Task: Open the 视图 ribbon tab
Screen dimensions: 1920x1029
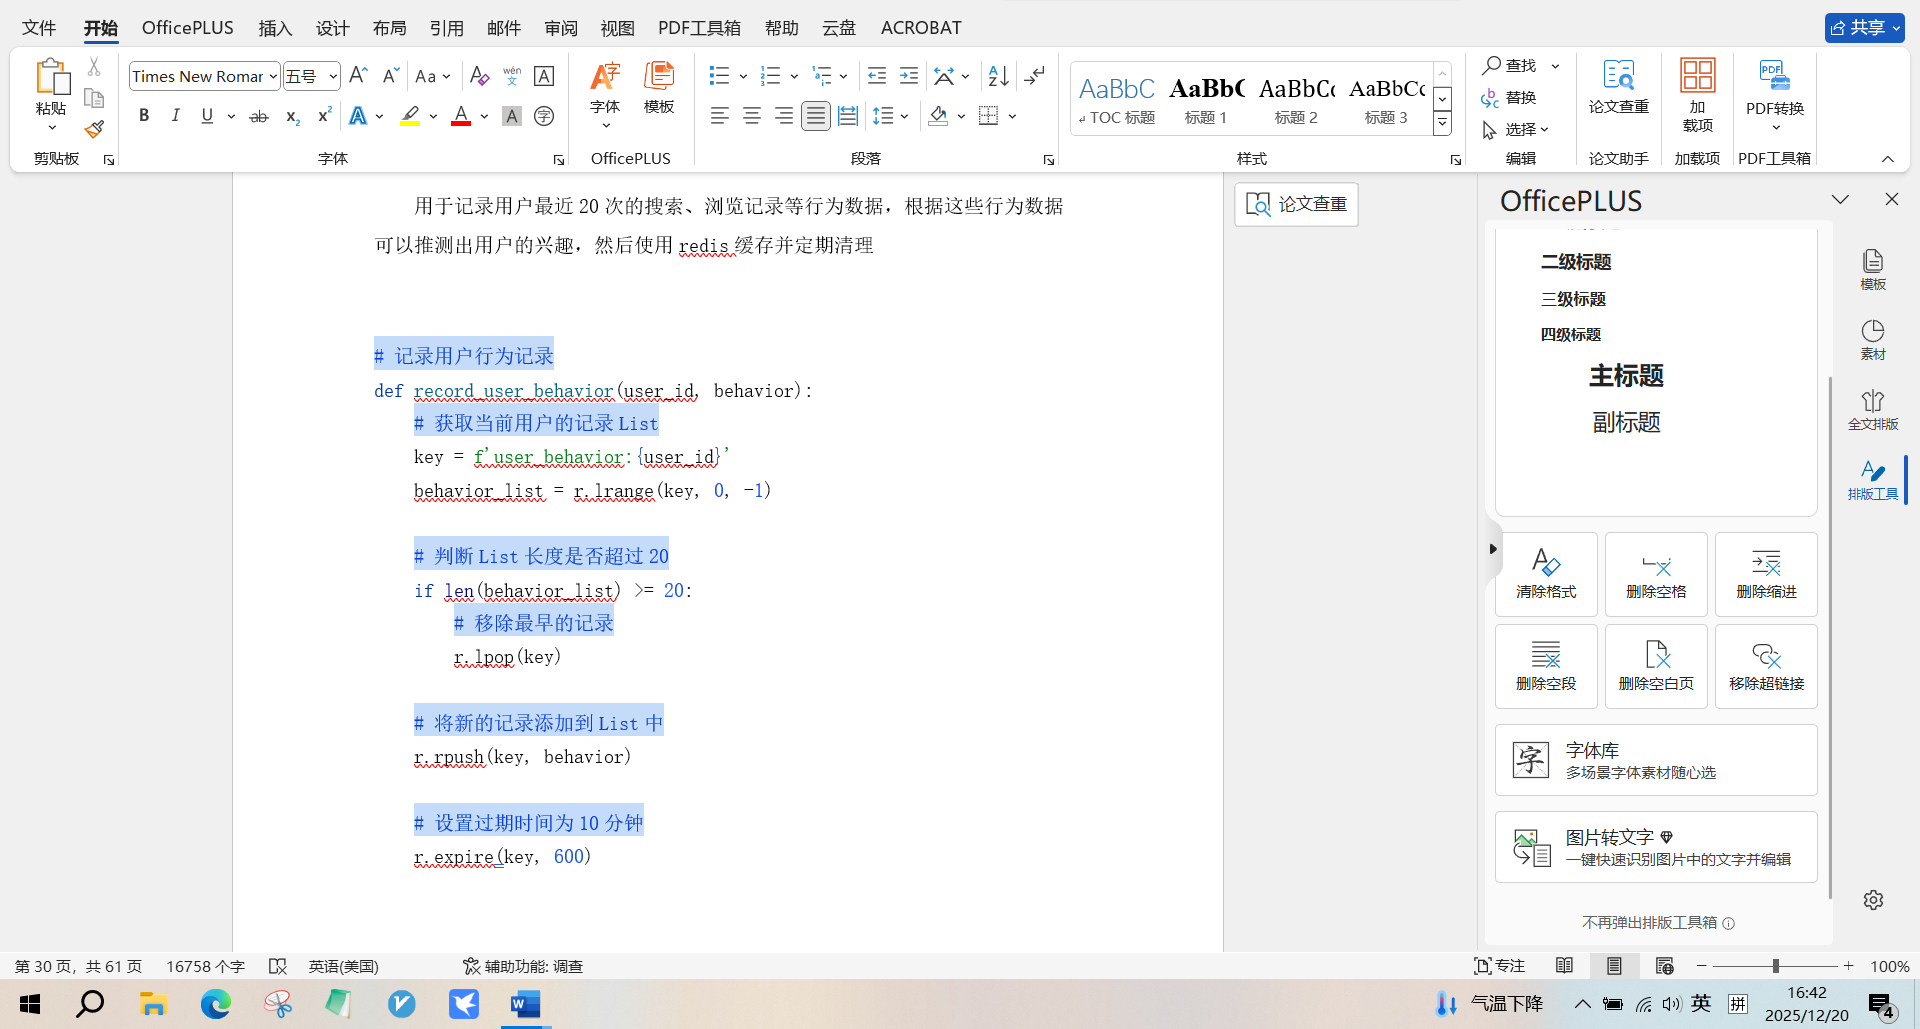Action: pyautogui.click(x=617, y=28)
